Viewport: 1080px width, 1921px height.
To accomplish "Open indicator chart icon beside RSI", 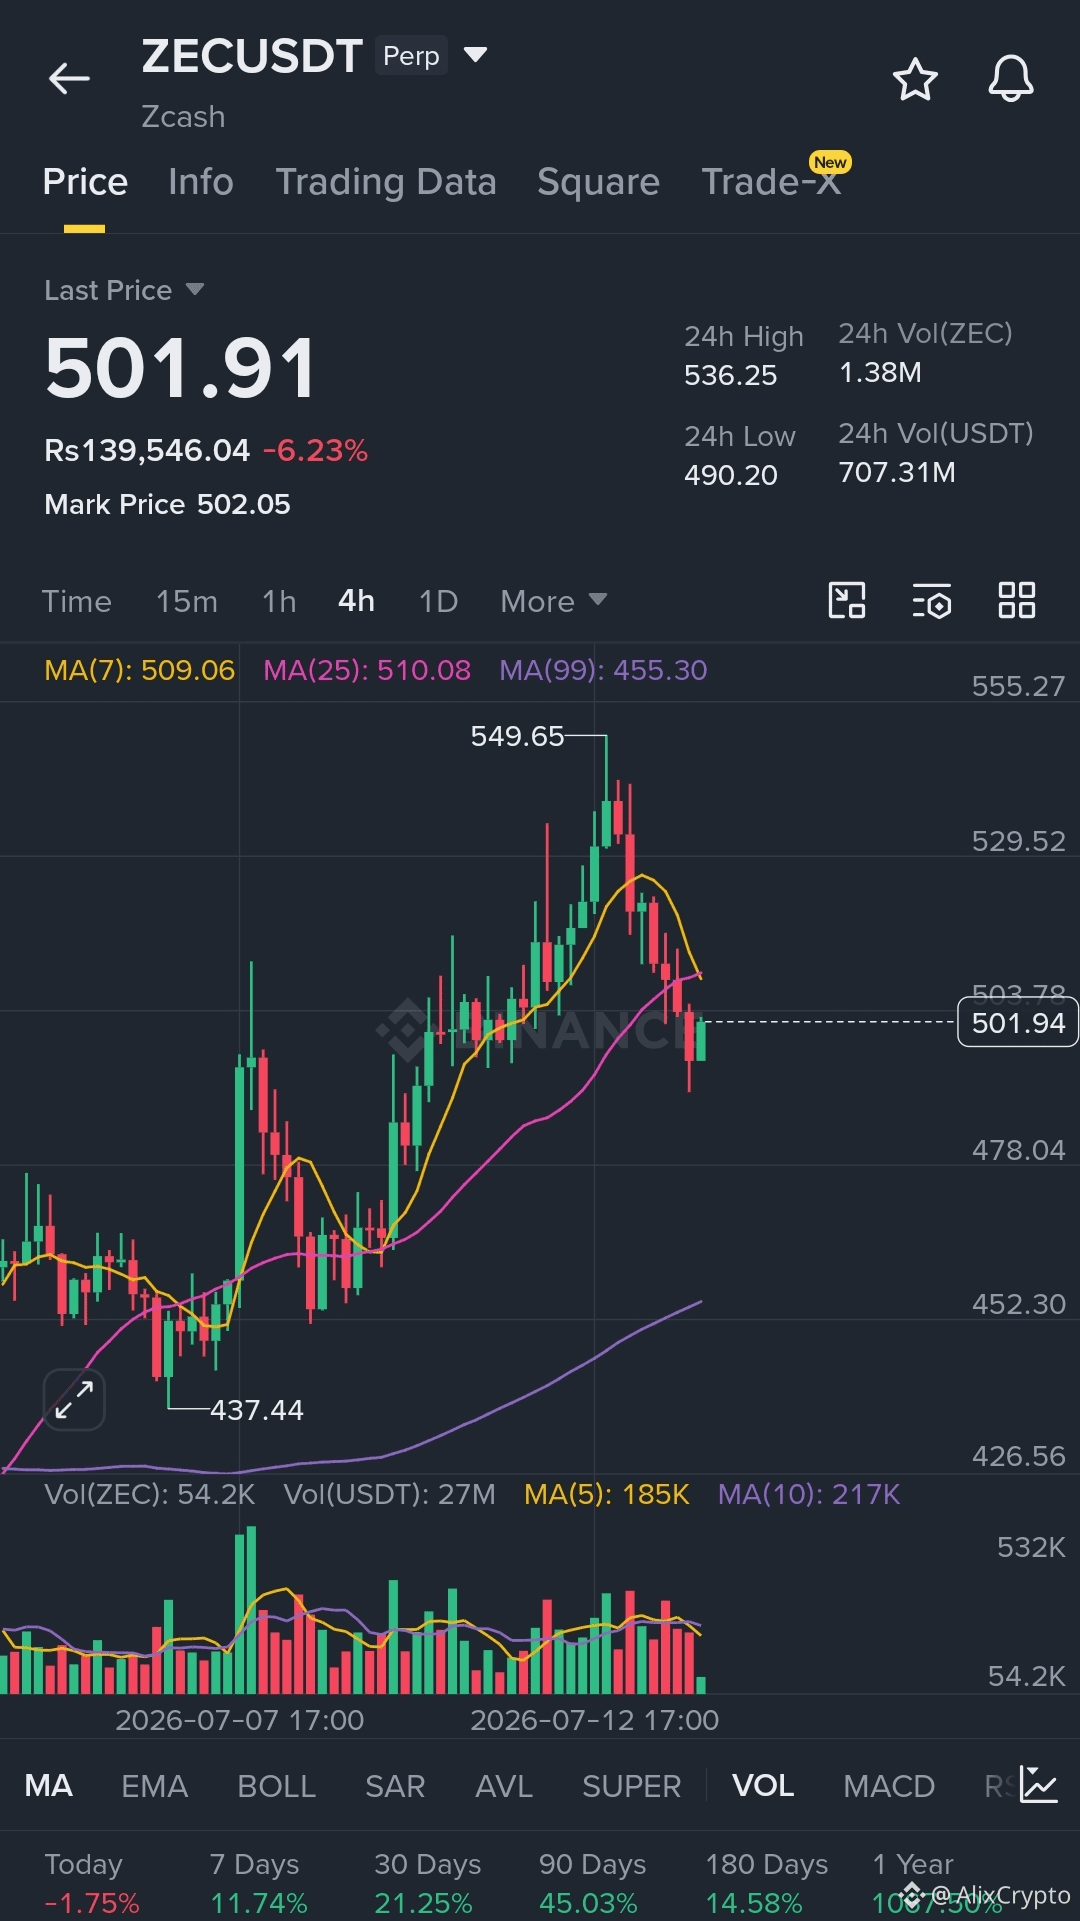I will tap(1038, 1785).
